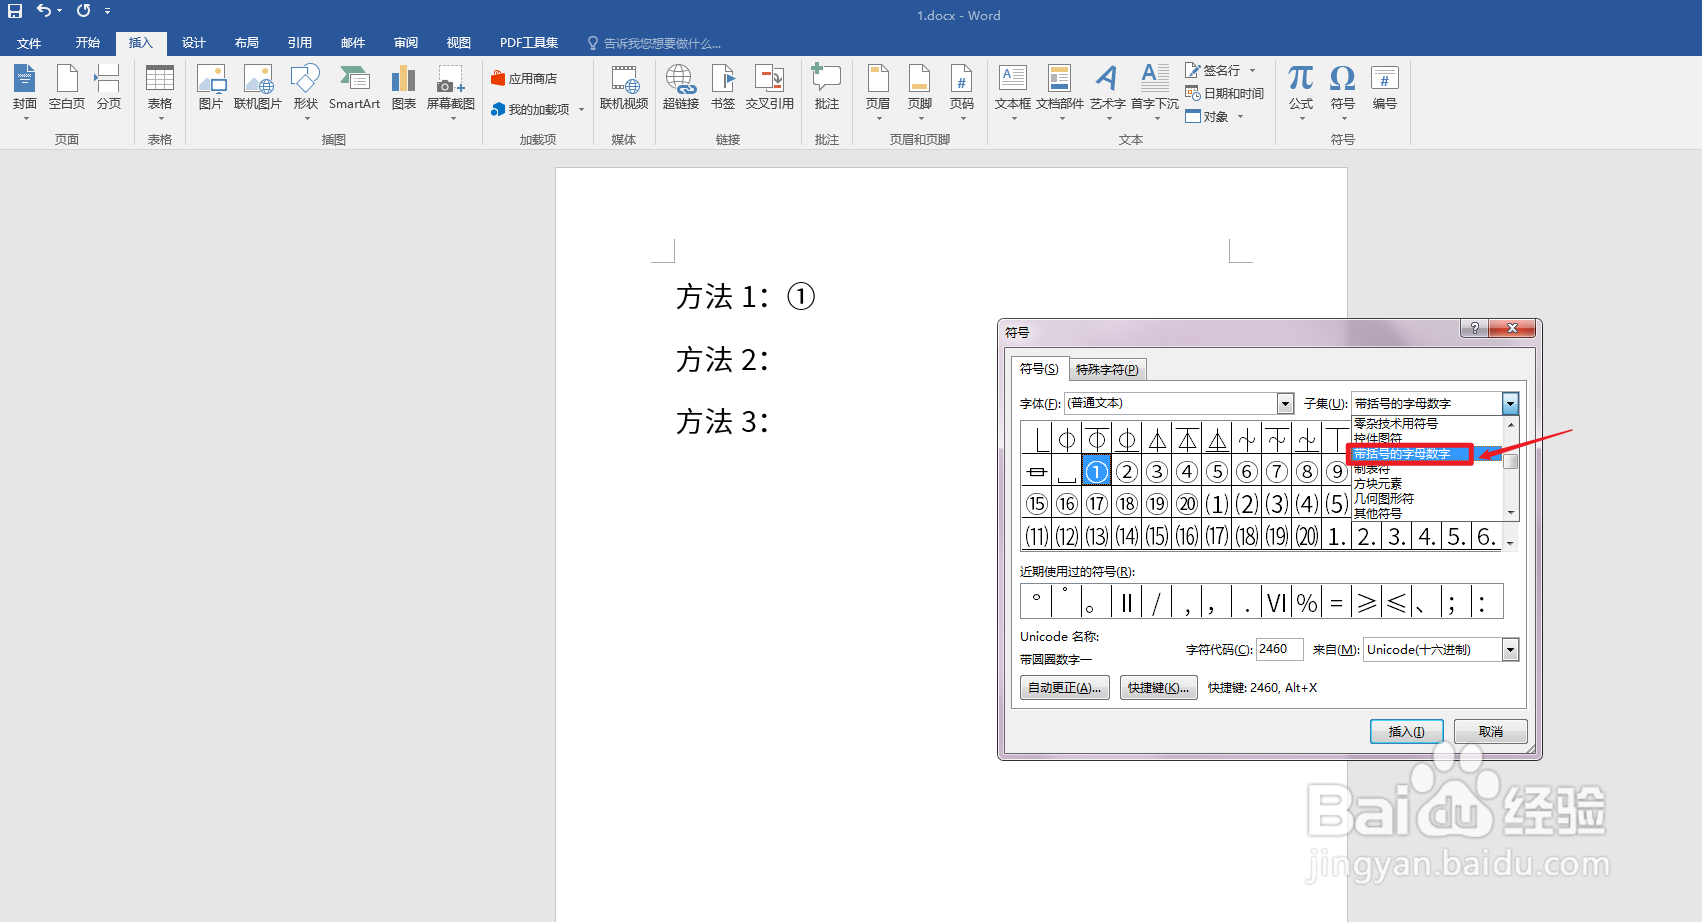Click the Insert (插入) button in the dialog

point(1406,732)
